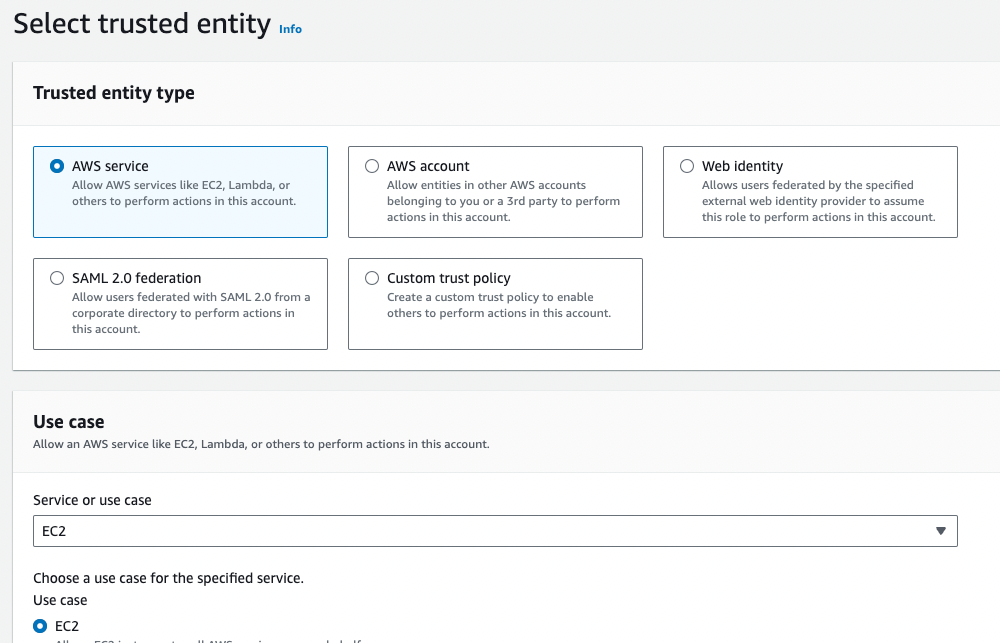Click the EC2 label next to the use case radio
Viewport: 1000px width, 643px height.
click(67, 626)
